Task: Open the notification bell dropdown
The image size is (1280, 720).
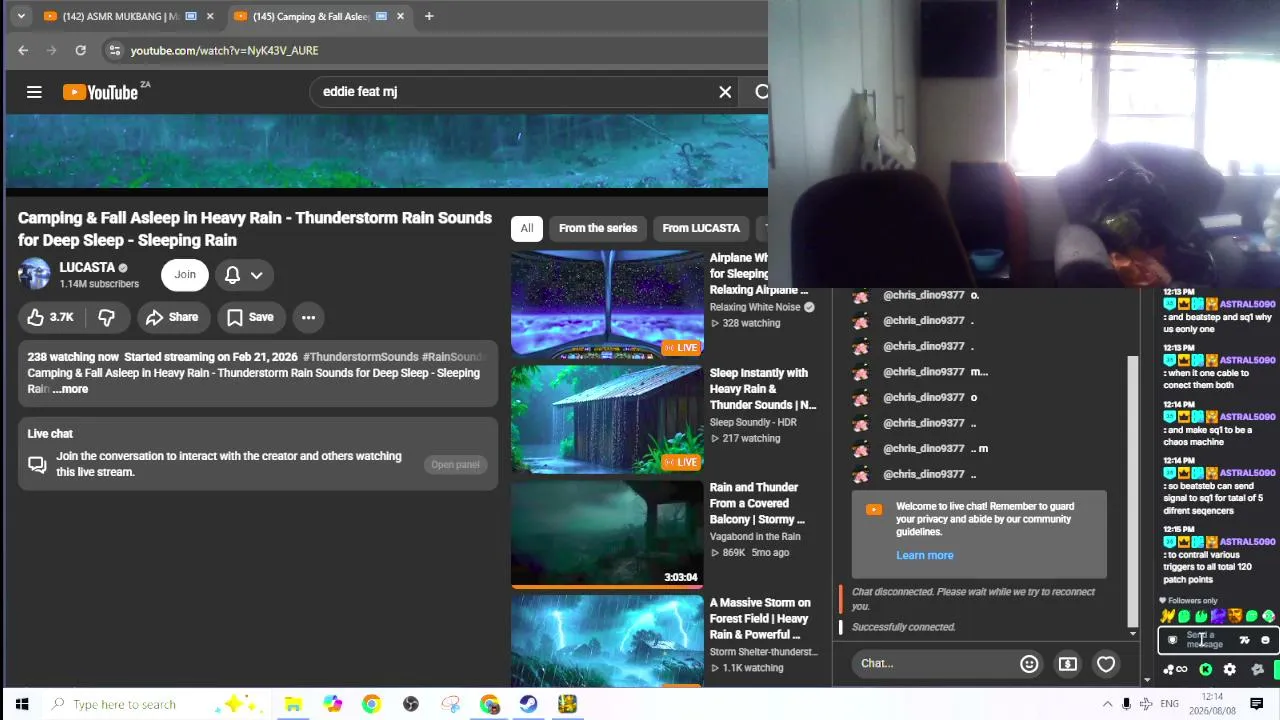Action: pyautogui.click(x=244, y=275)
